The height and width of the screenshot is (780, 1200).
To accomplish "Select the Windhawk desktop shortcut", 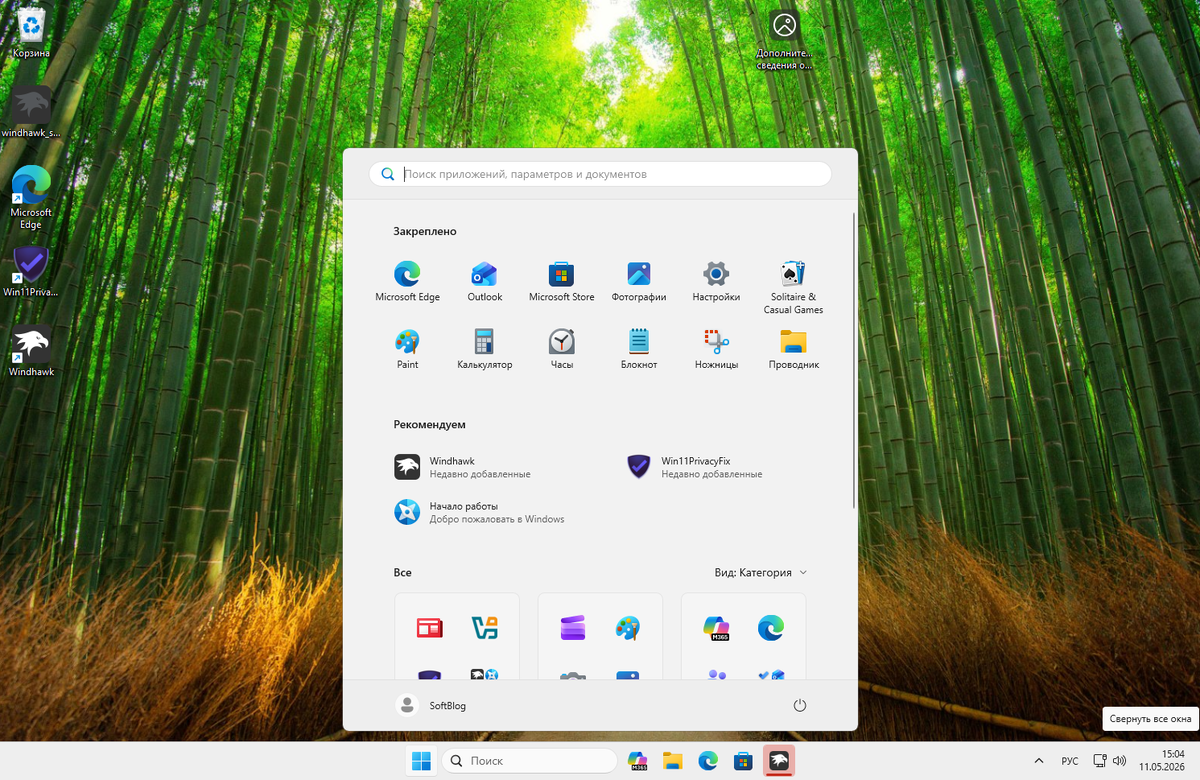I will (x=31, y=351).
